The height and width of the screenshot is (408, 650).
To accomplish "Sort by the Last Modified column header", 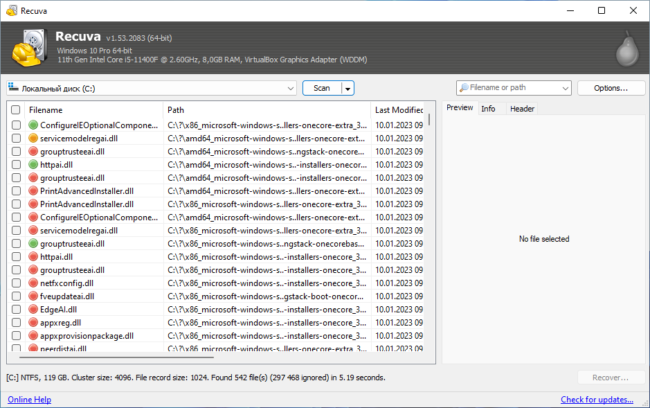I will coord(399,110).
